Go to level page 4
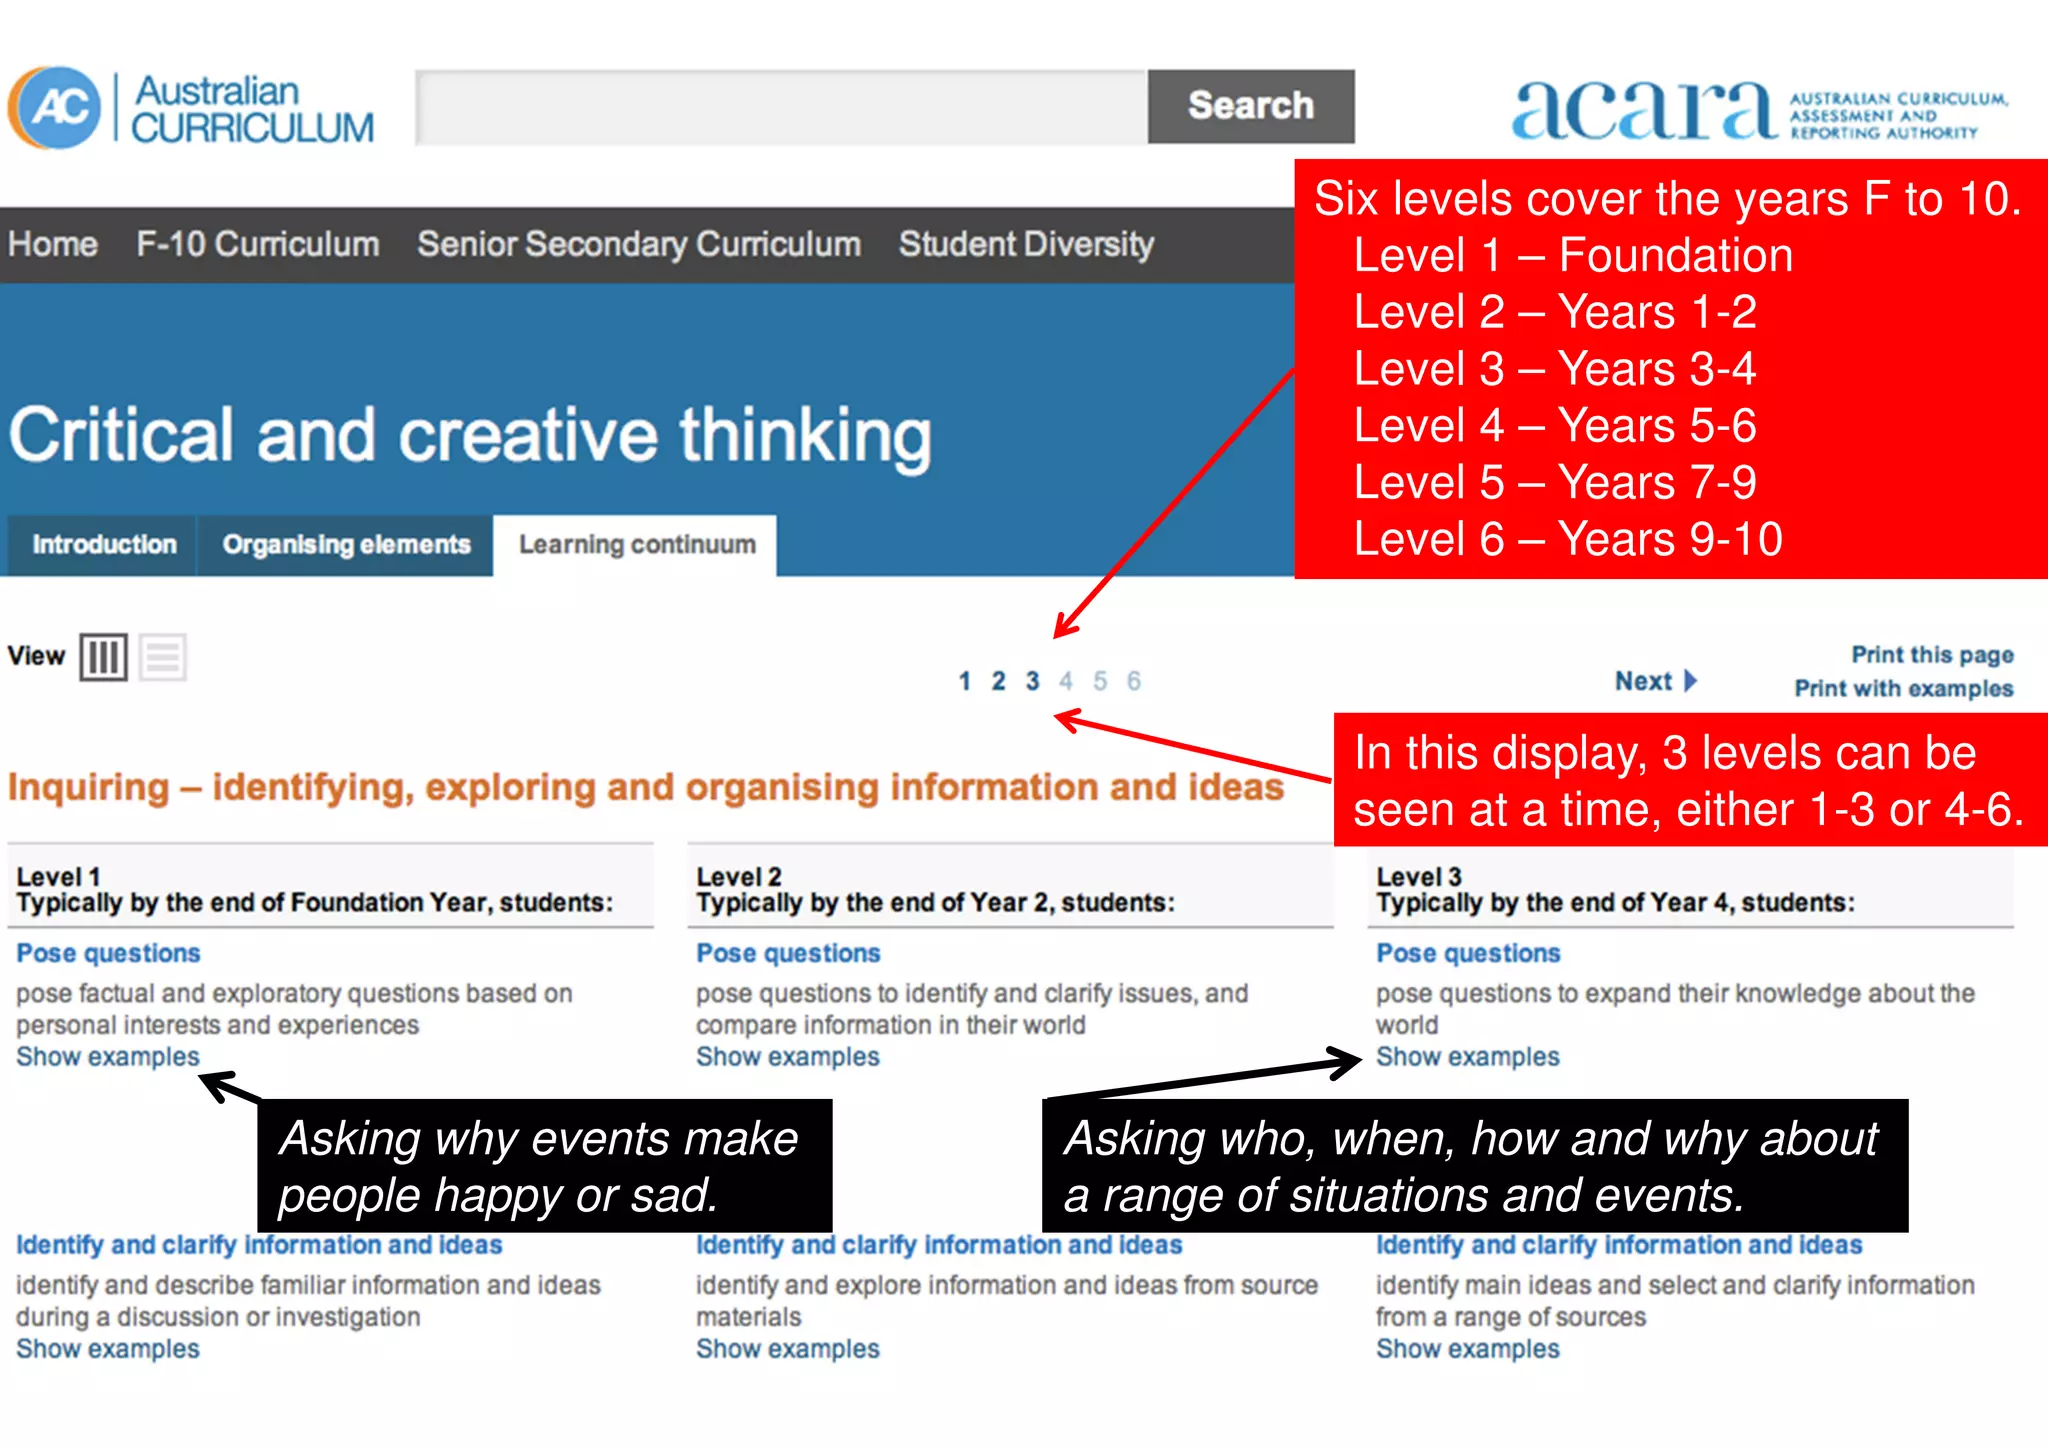 click(x=1066, y=682)
